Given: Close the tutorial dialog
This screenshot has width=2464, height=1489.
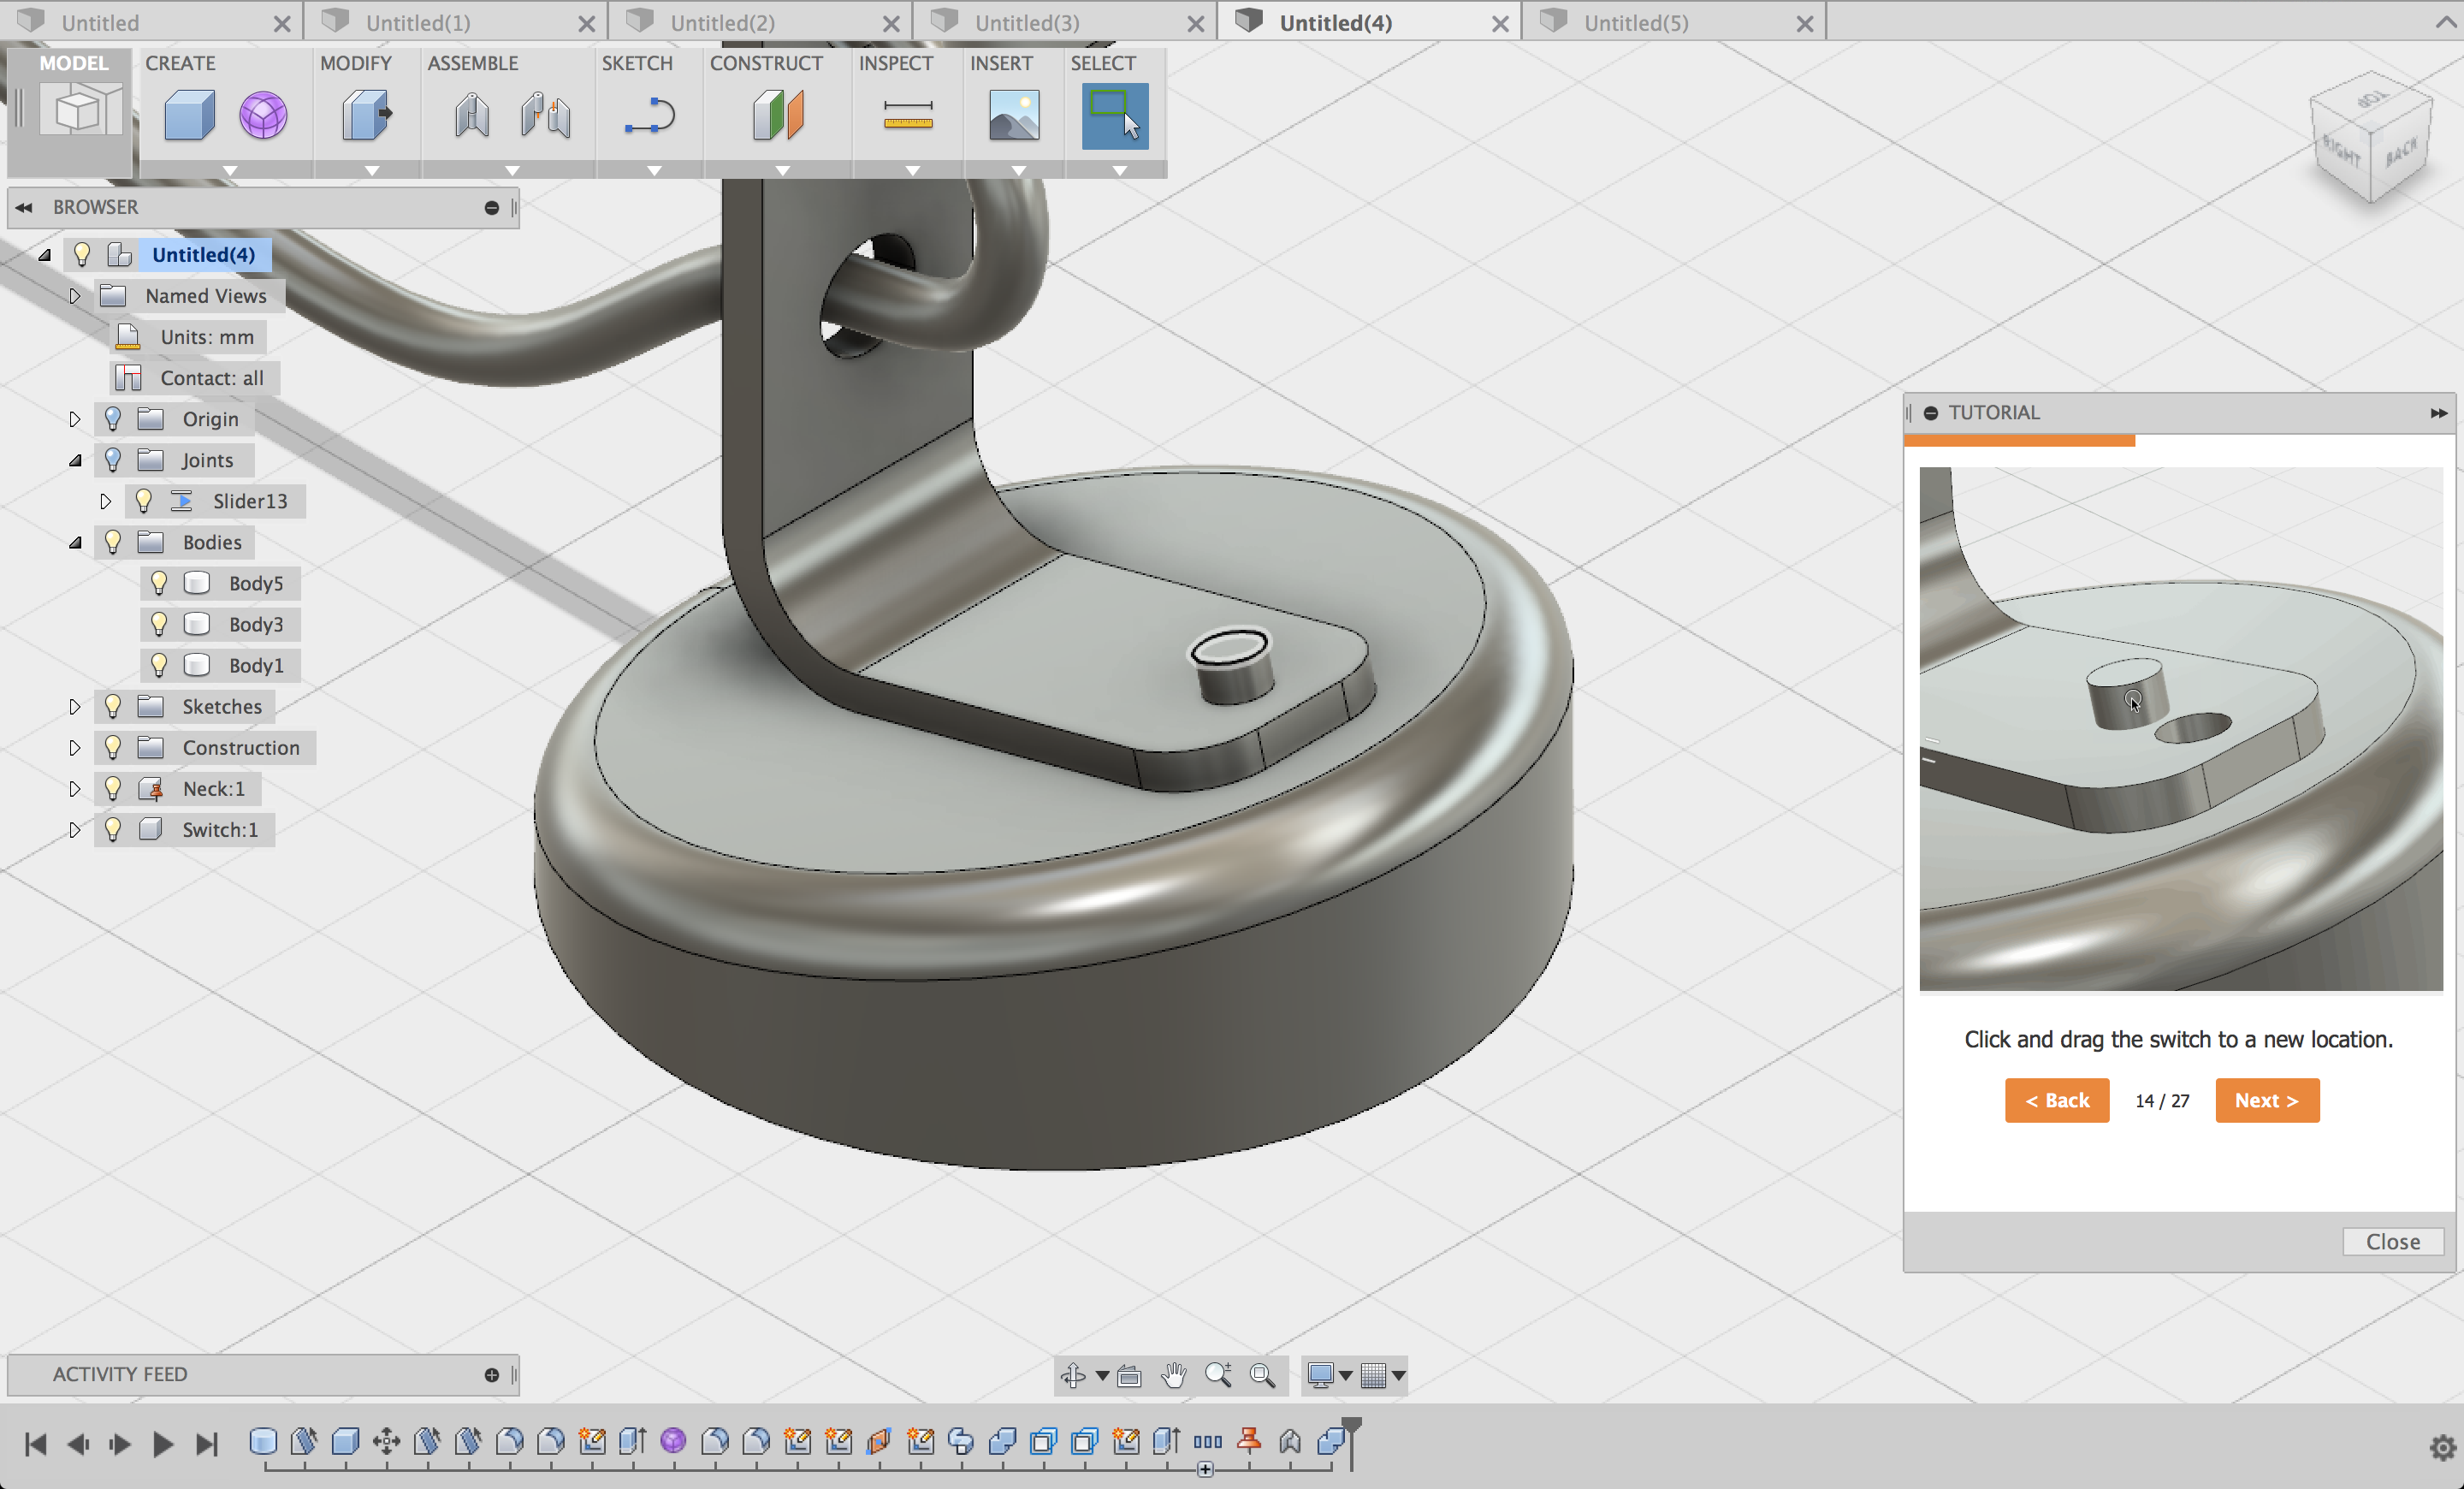Looking at the screenshot, I should pyautogui.click(x=2392, y=1241).
